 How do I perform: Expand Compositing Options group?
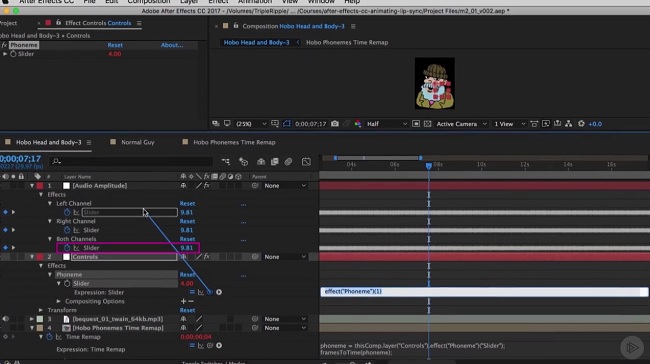click(58, 301)
